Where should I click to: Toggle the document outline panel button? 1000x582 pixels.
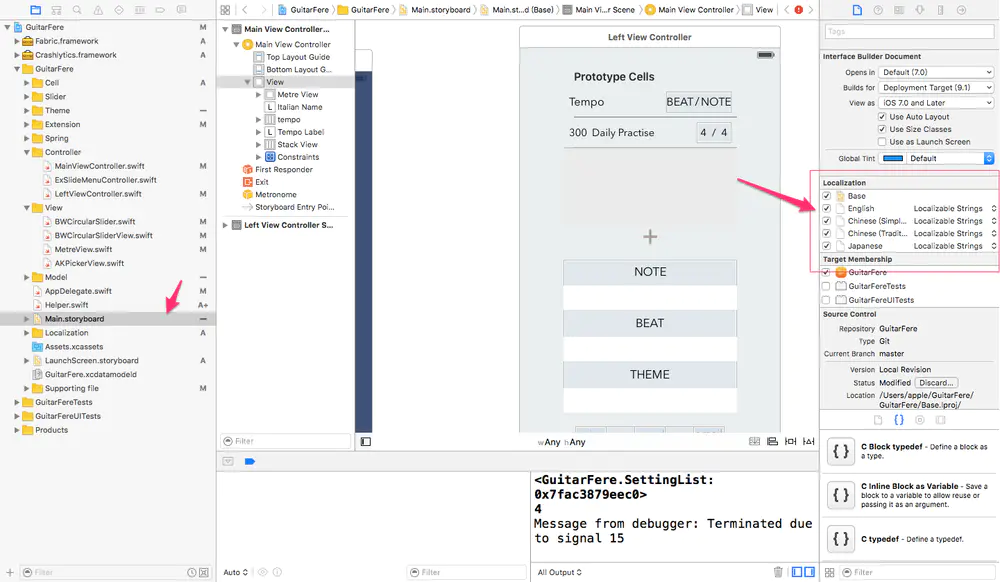[x=365, y=441]
